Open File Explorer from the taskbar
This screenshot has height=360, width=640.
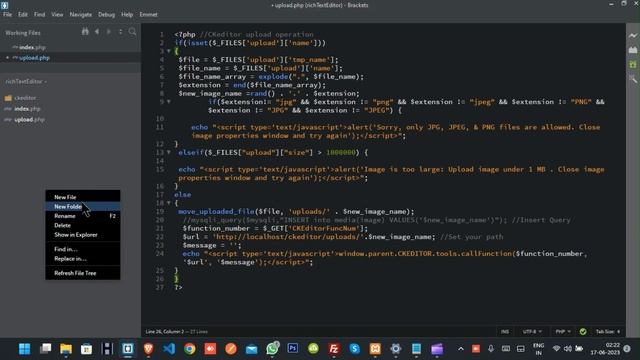[66, 349]
